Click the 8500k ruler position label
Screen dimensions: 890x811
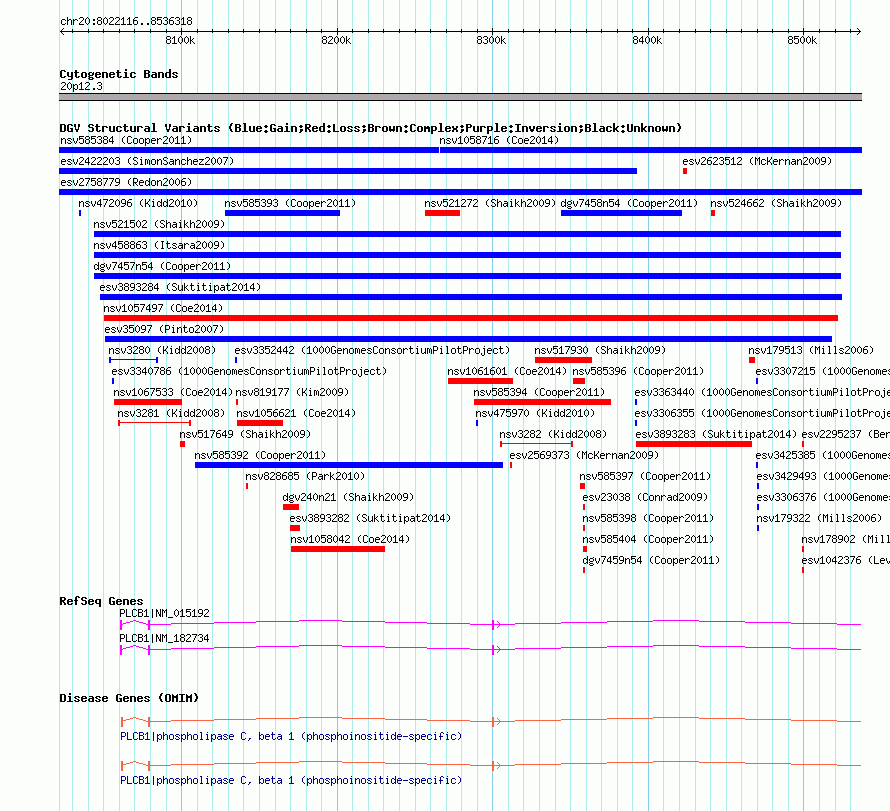pyautogui.click(x=802, y=40)
